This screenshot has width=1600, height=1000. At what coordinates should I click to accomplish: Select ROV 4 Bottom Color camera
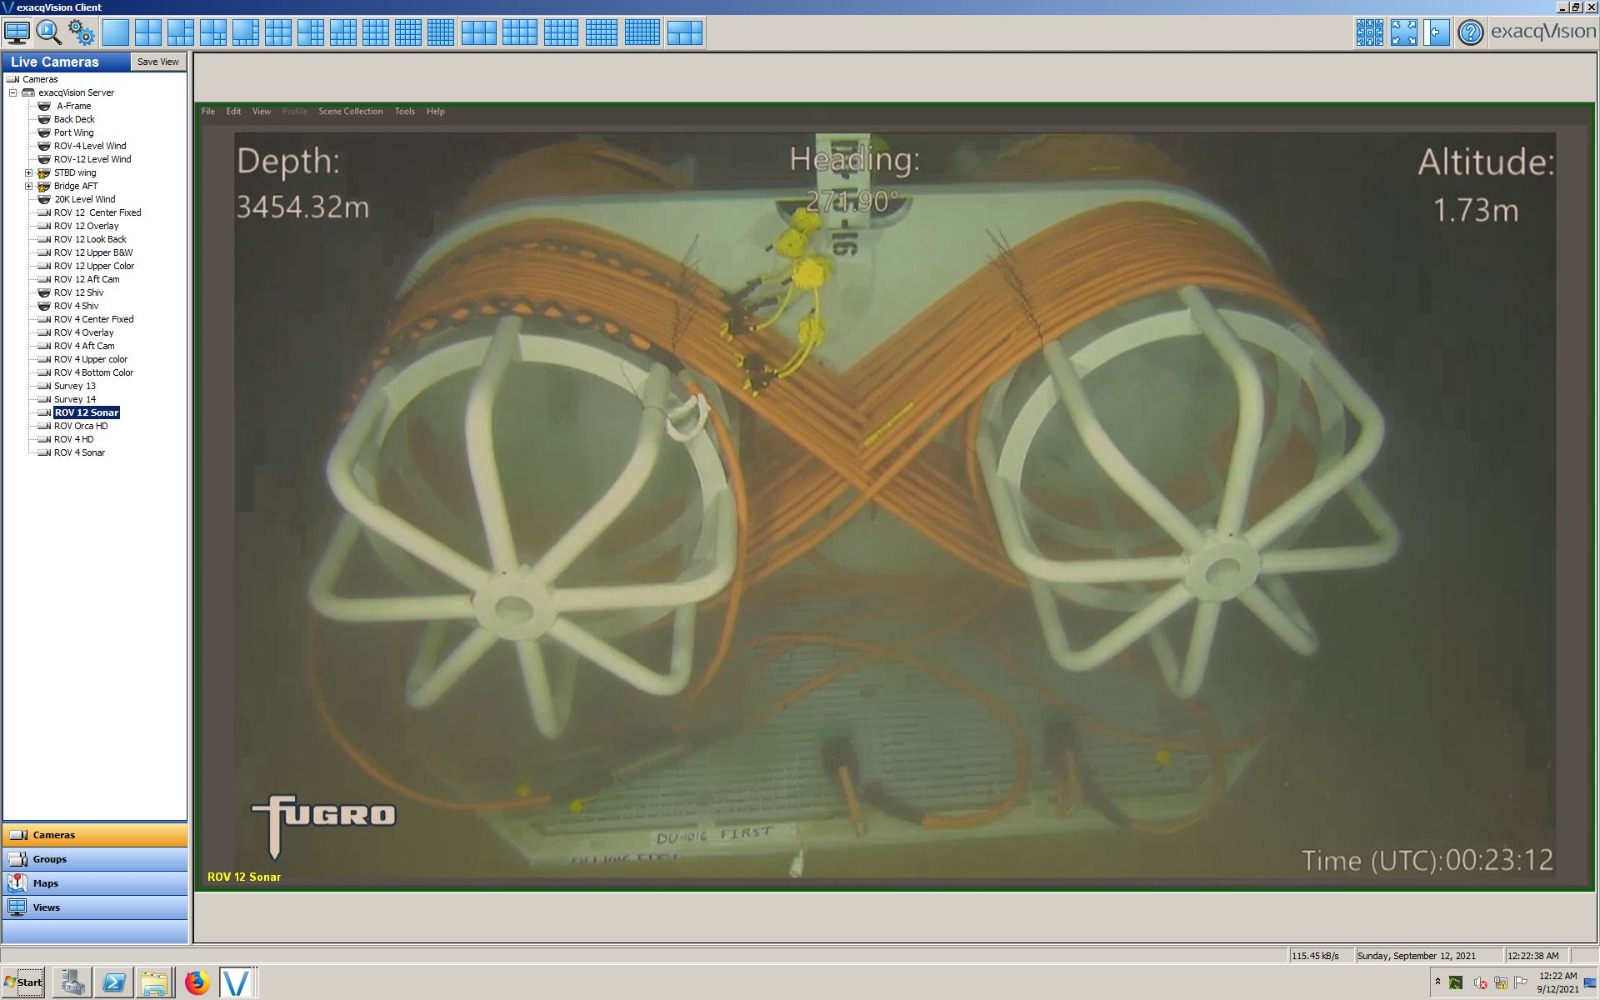[93, 373]
